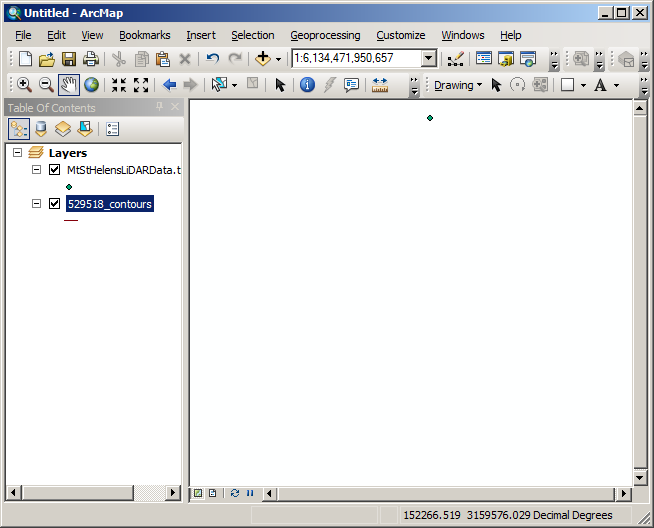Viewport: 654px width, 528px height.
Task: Open the map scale dropdown
Action: (x=429, y=59)
